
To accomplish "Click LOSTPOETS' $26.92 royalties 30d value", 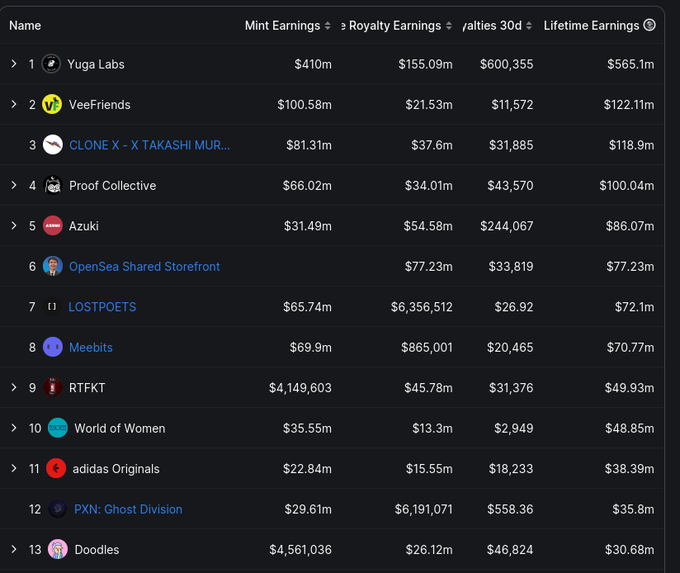I will click(x=513, y=307).
